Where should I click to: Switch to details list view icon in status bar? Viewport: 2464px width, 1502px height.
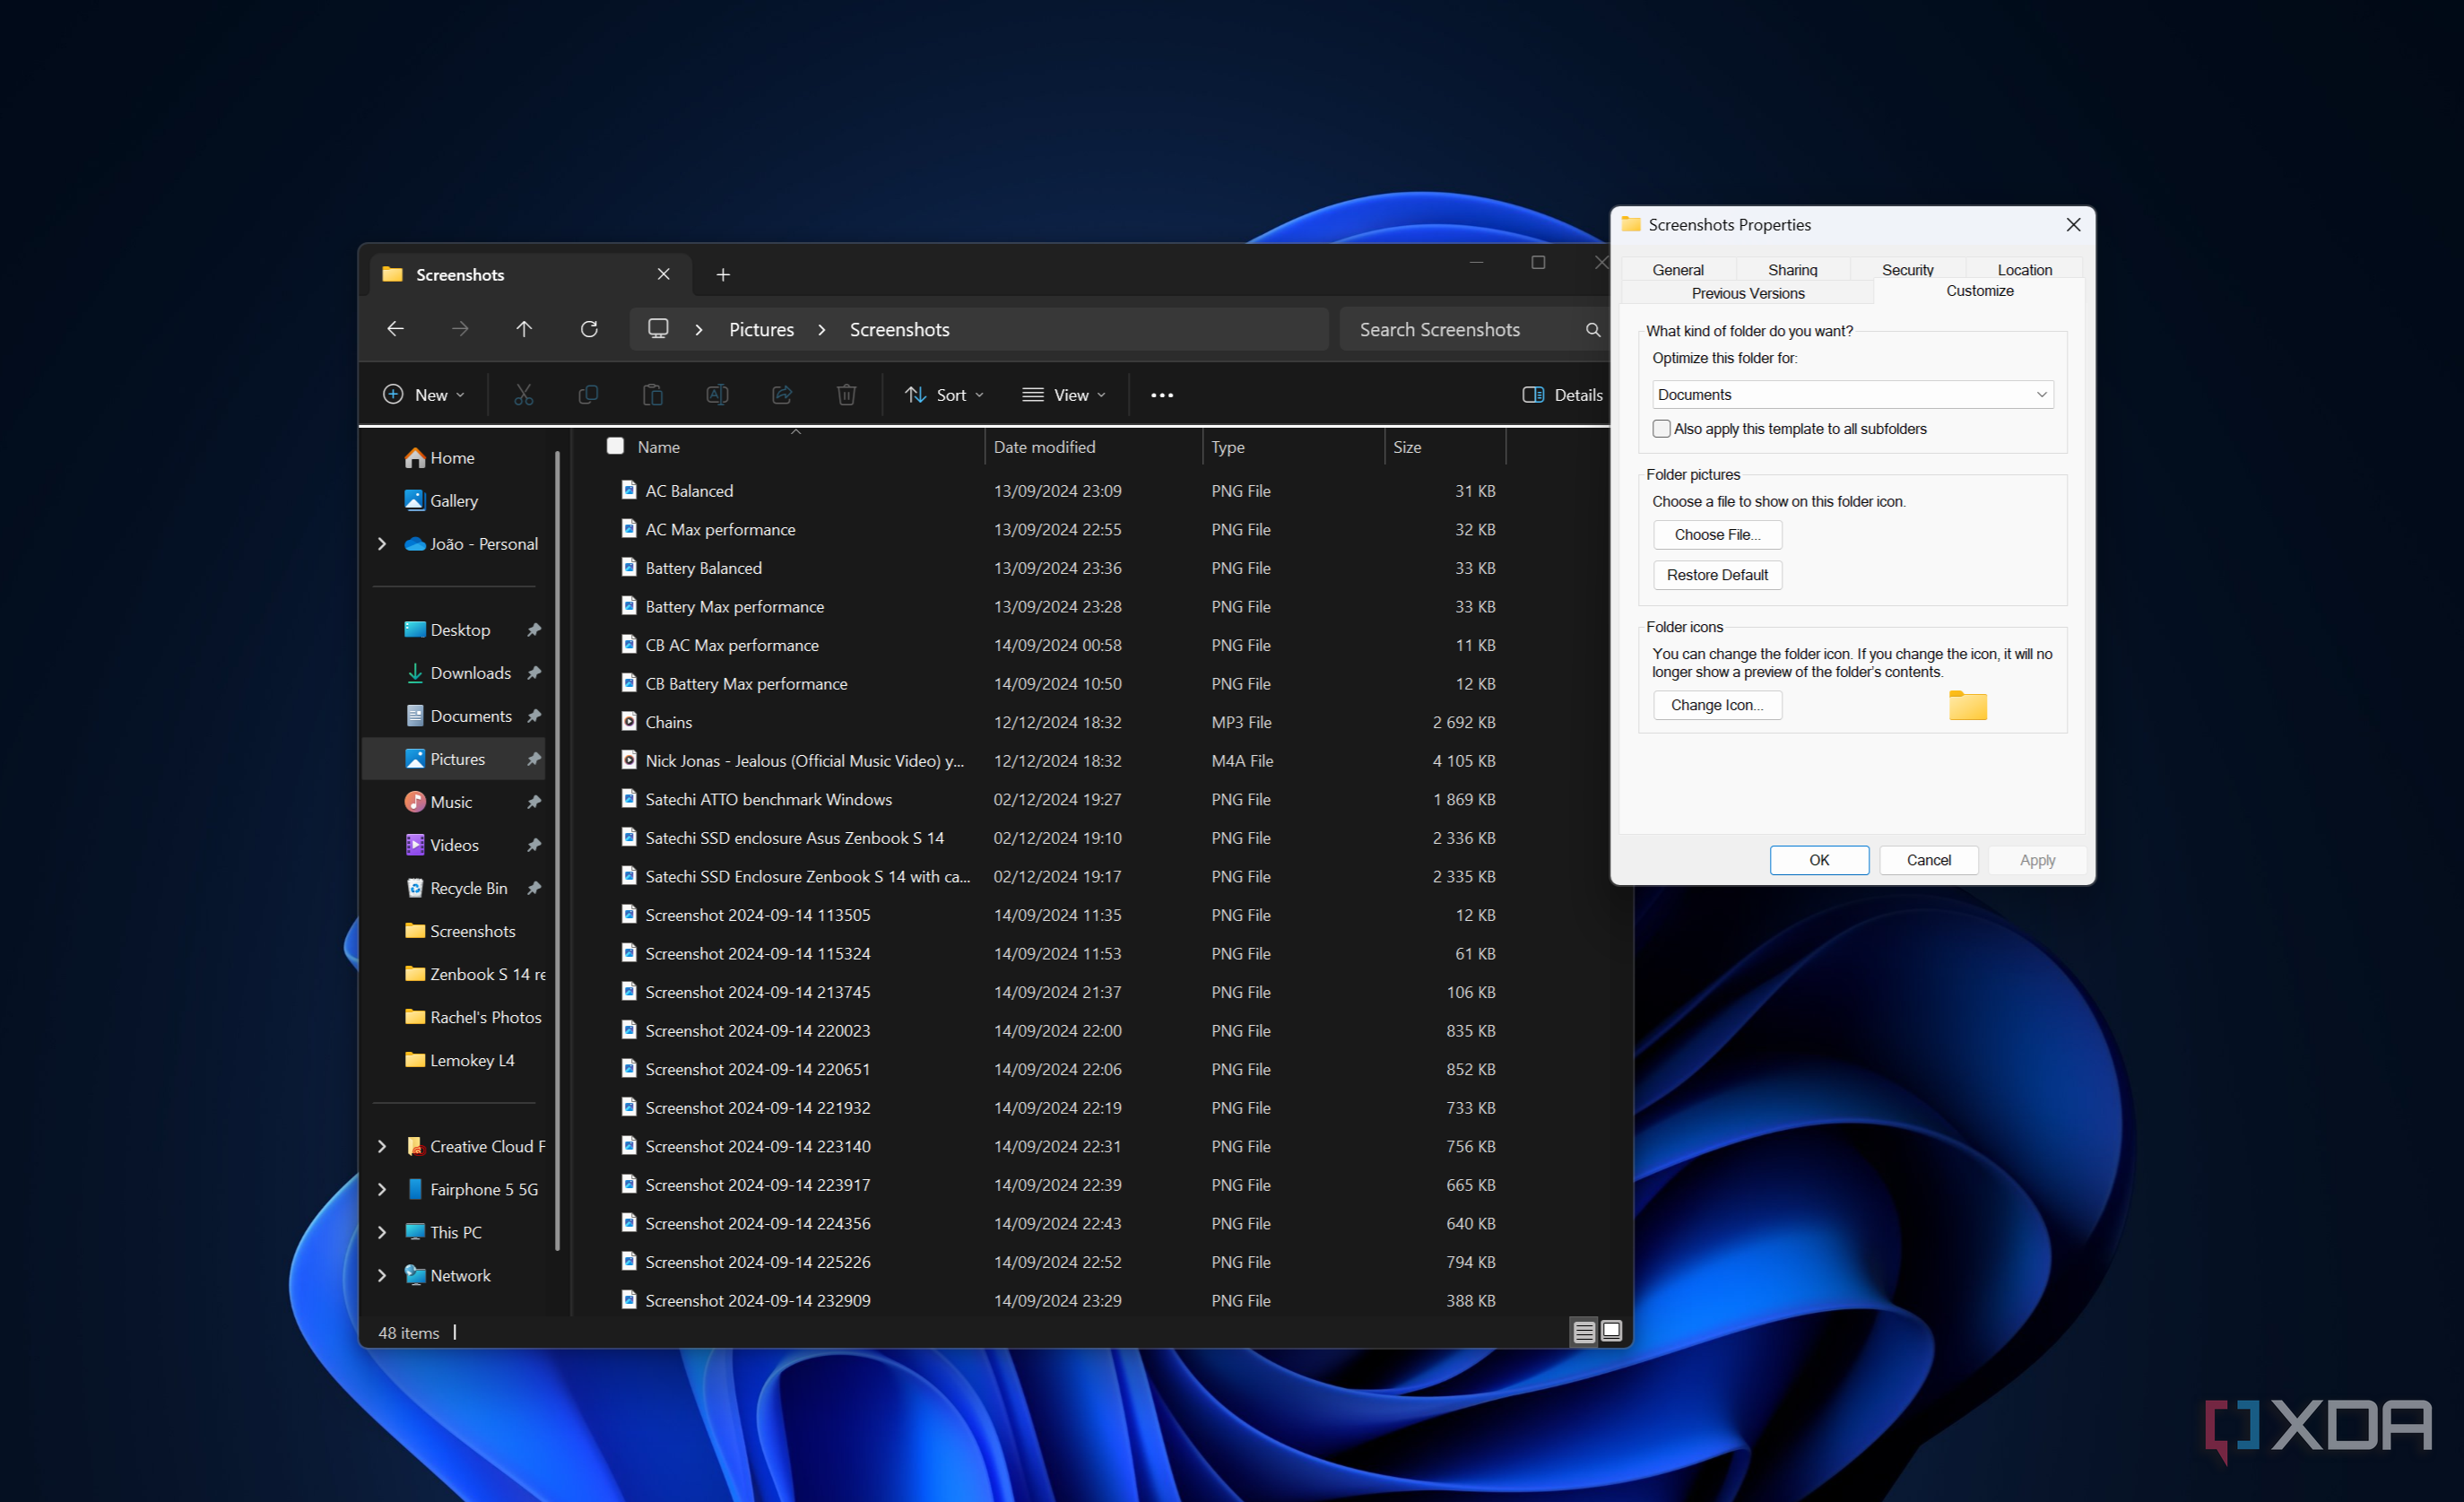point(1584,1332)
